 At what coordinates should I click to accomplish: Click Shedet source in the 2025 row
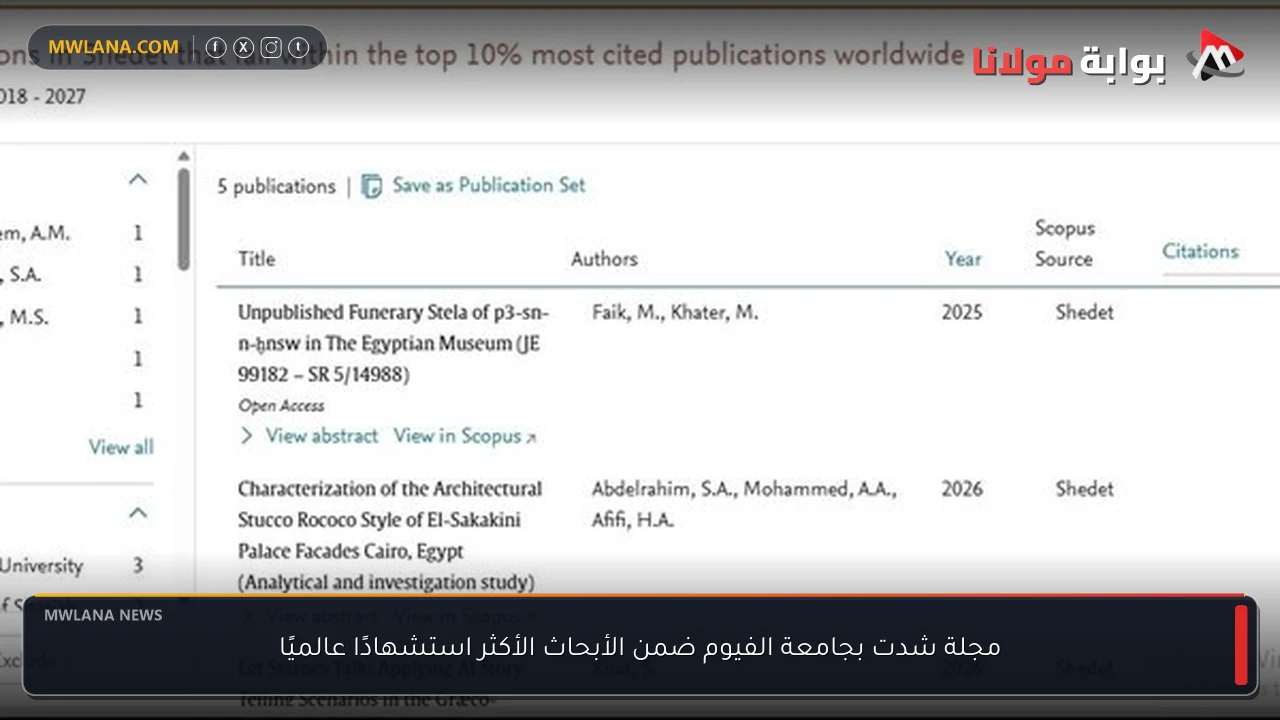(1084, 312)
